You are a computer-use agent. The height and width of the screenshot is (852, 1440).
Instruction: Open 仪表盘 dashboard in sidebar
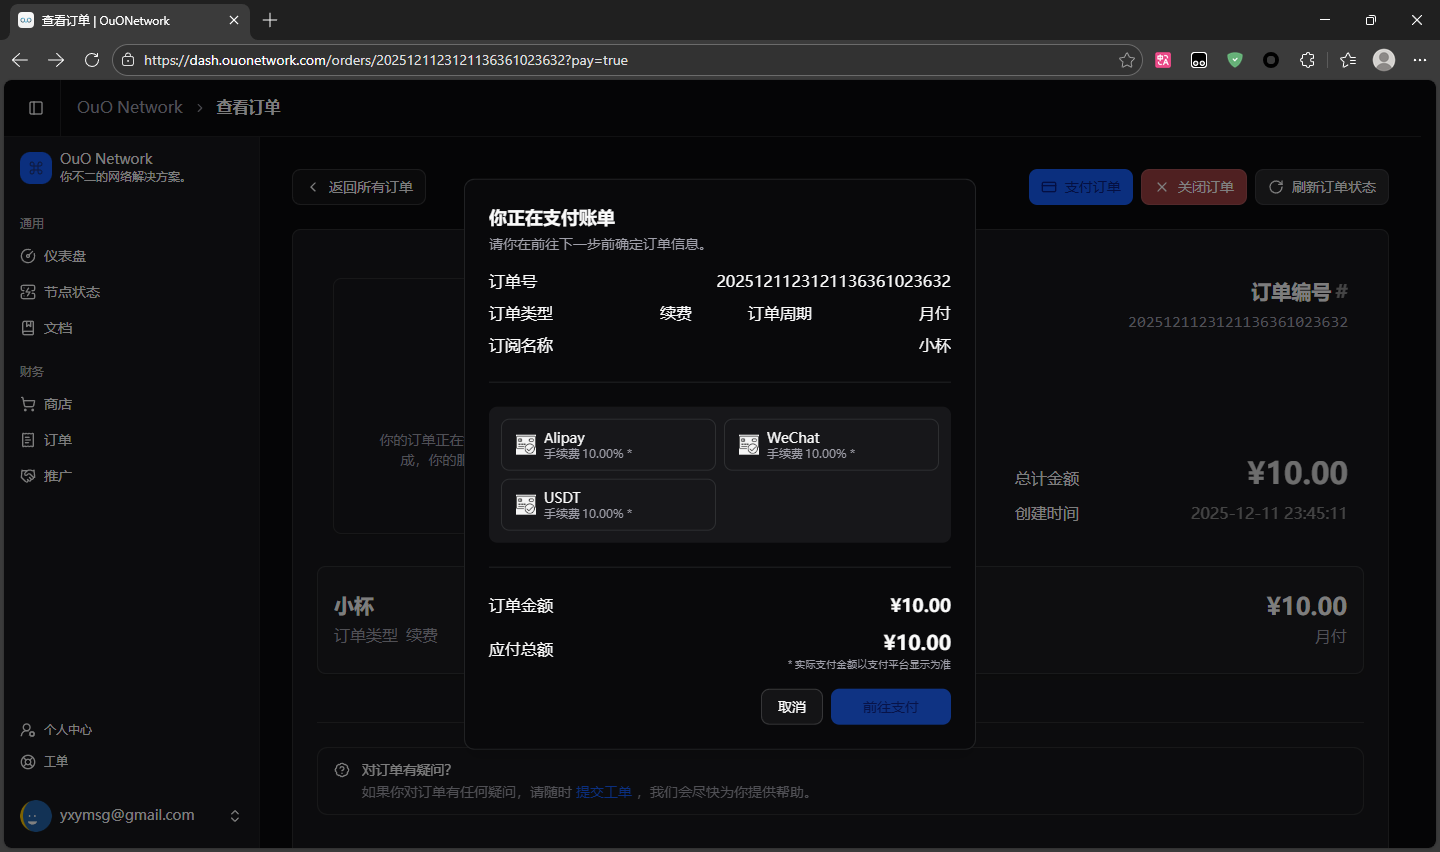pyautogui.click(x=64, y=256)
